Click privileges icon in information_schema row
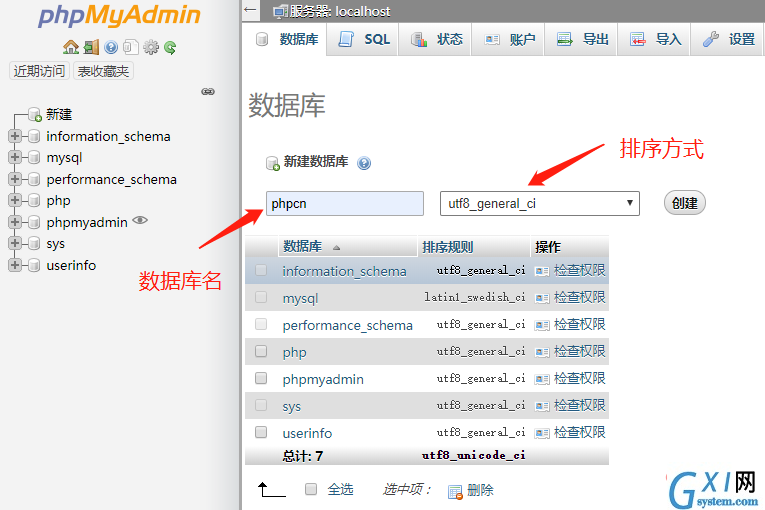Image resolution: width=765 pixels, height=510 pixels. (542, 271)
